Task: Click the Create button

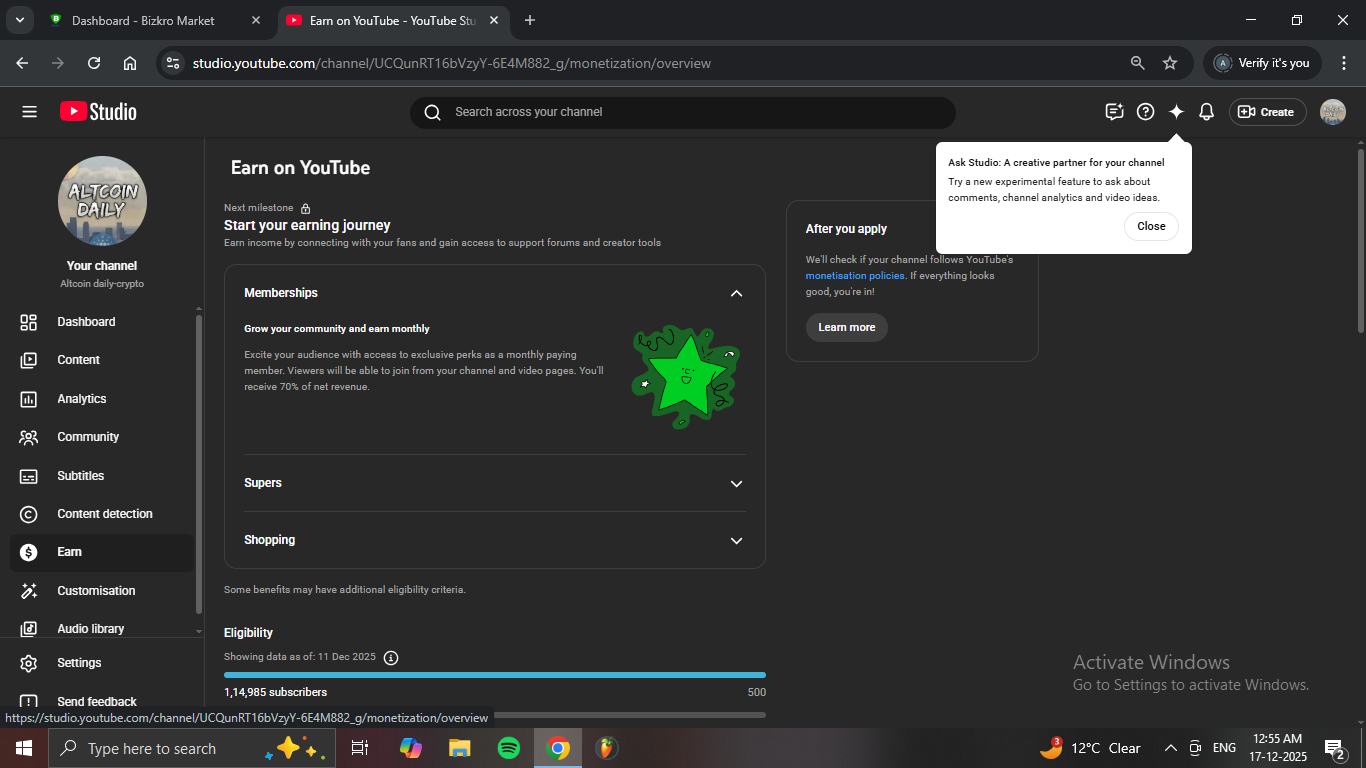Action: coord(1267,112)
